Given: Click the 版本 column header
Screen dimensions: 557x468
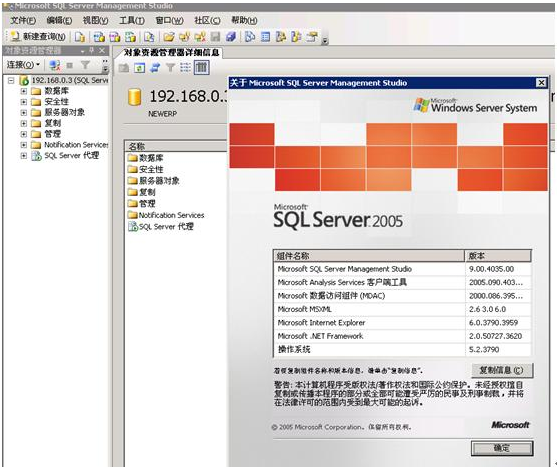Looking at the screenshot, I should (x=498, y=255).
